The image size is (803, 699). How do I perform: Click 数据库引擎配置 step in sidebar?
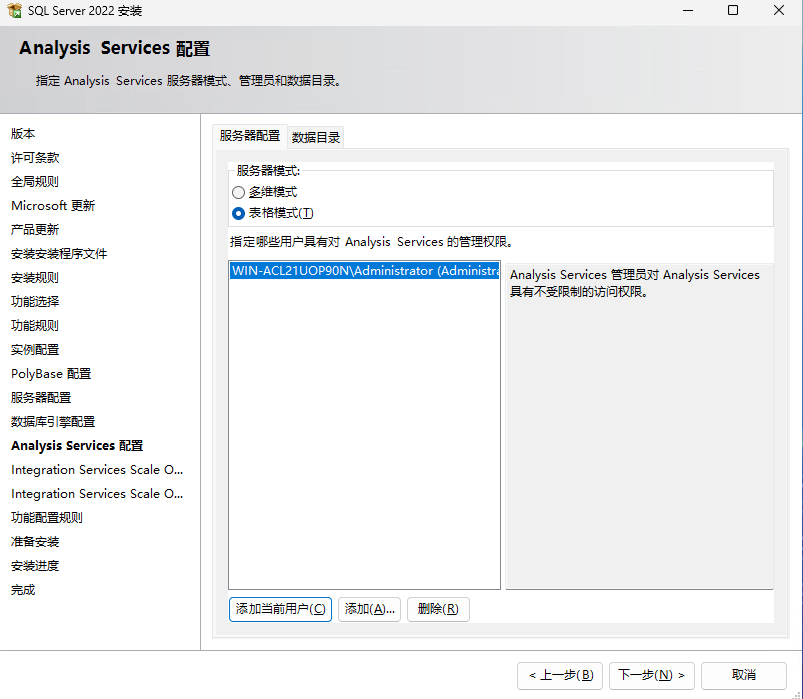click(x=53, y=422)
